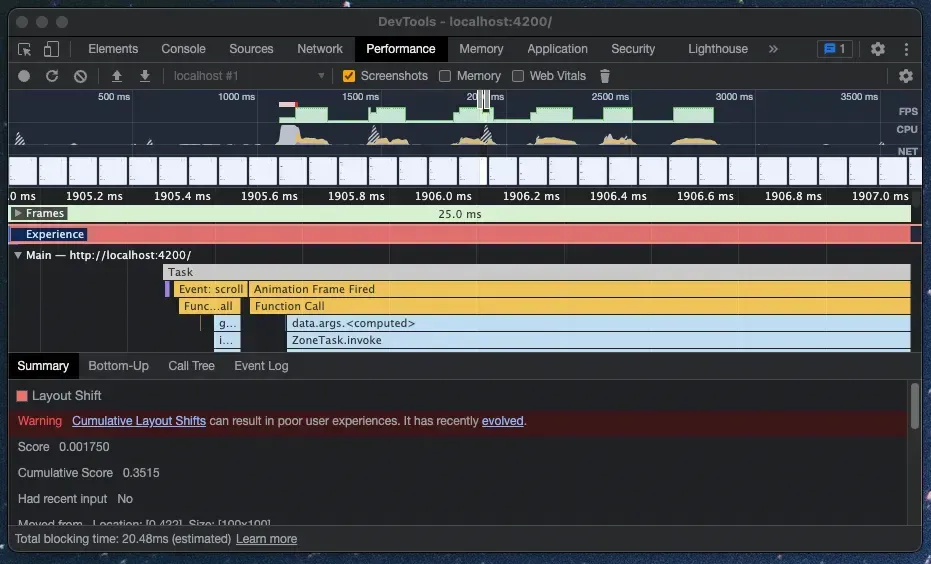Click the save profile download icon

point(145,76)
